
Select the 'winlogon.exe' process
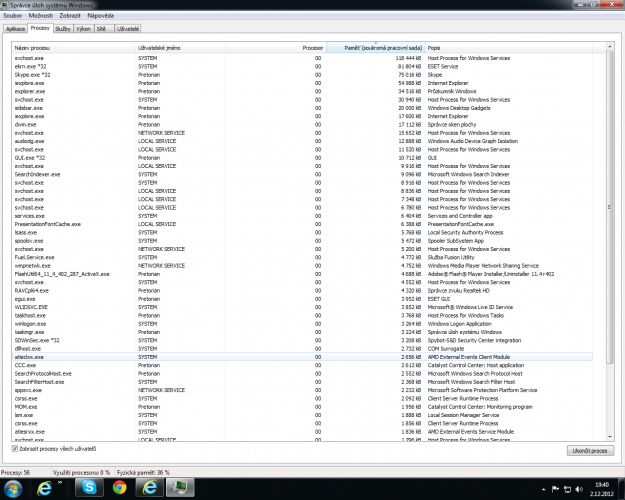coord(302,324)
